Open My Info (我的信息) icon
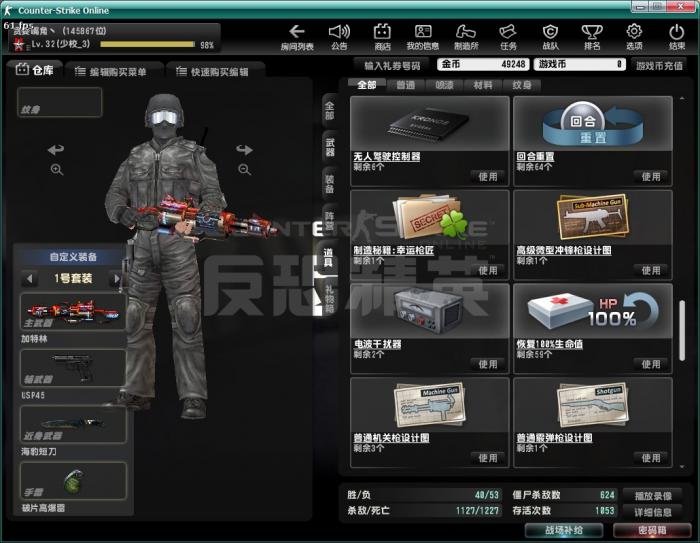Screen dimensions: 700x543 (x=422, y=37)
